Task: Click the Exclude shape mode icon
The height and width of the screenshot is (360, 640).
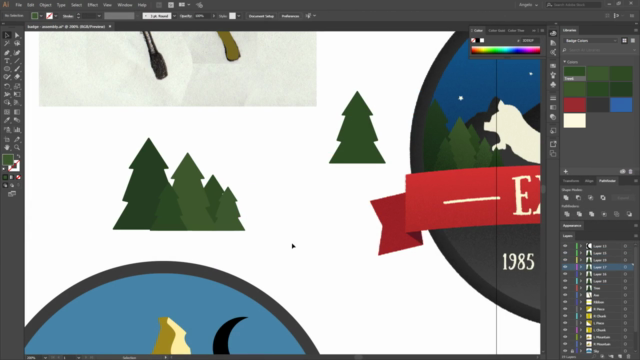Action: coord(603,198)
